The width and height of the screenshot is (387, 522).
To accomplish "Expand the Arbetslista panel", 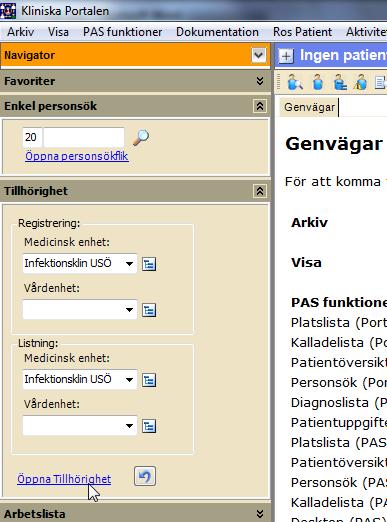I will 260,514.
